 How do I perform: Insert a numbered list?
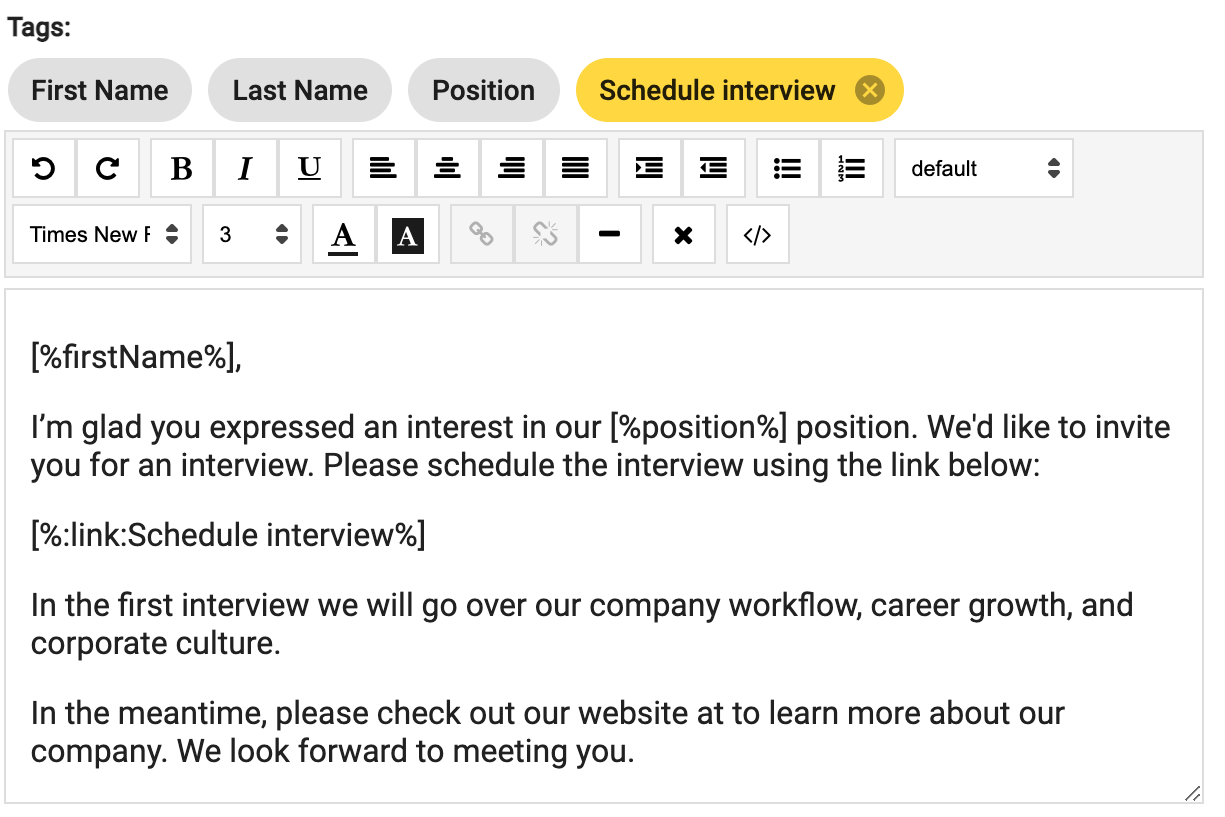coord(851,168)
